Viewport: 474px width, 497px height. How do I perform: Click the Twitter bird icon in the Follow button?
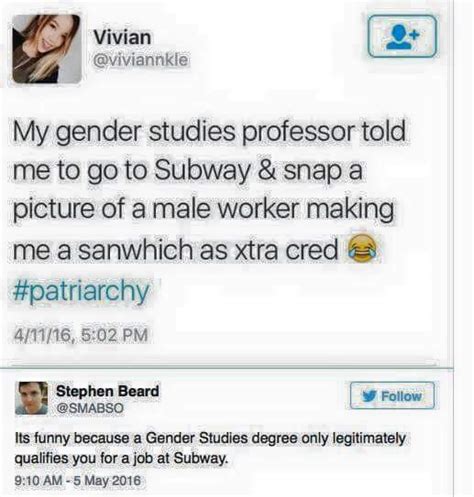370,396
